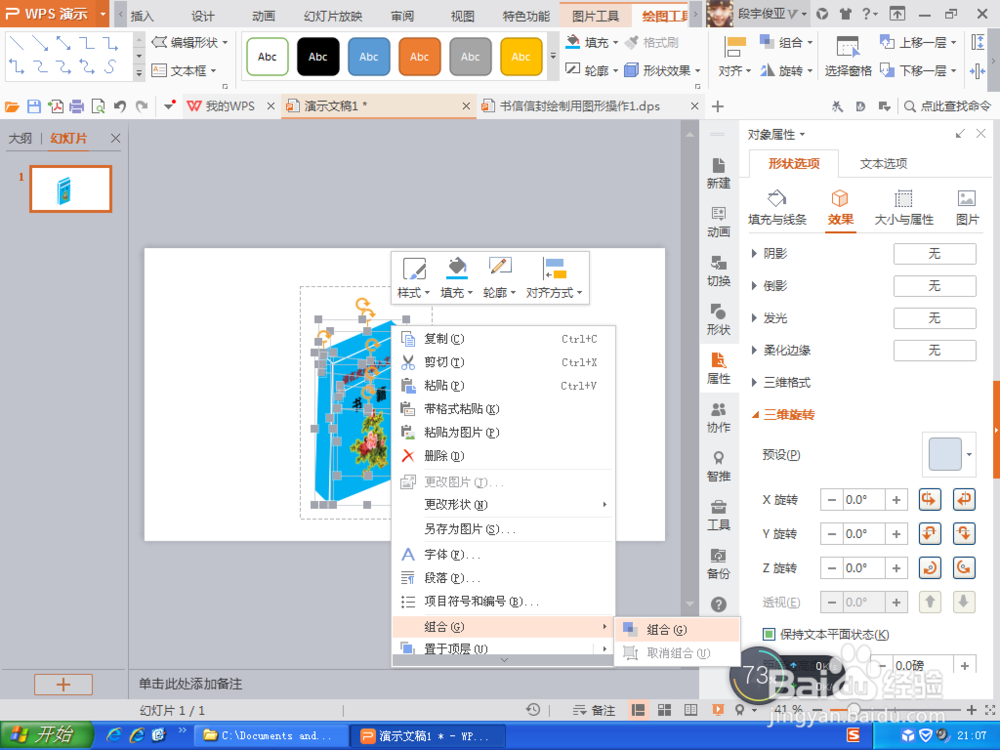Image resolution: width=1000 pixels, height=750 pixels.
Task: Click the 编辑形状 edit shape tool
Action: click(189, 43)
